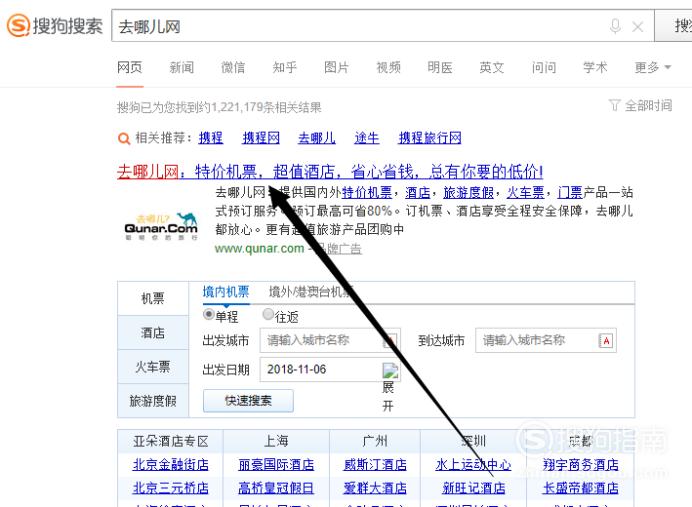The image size is (692, 507).
Task: Select the 火车票 side tab
Action: 153,367
